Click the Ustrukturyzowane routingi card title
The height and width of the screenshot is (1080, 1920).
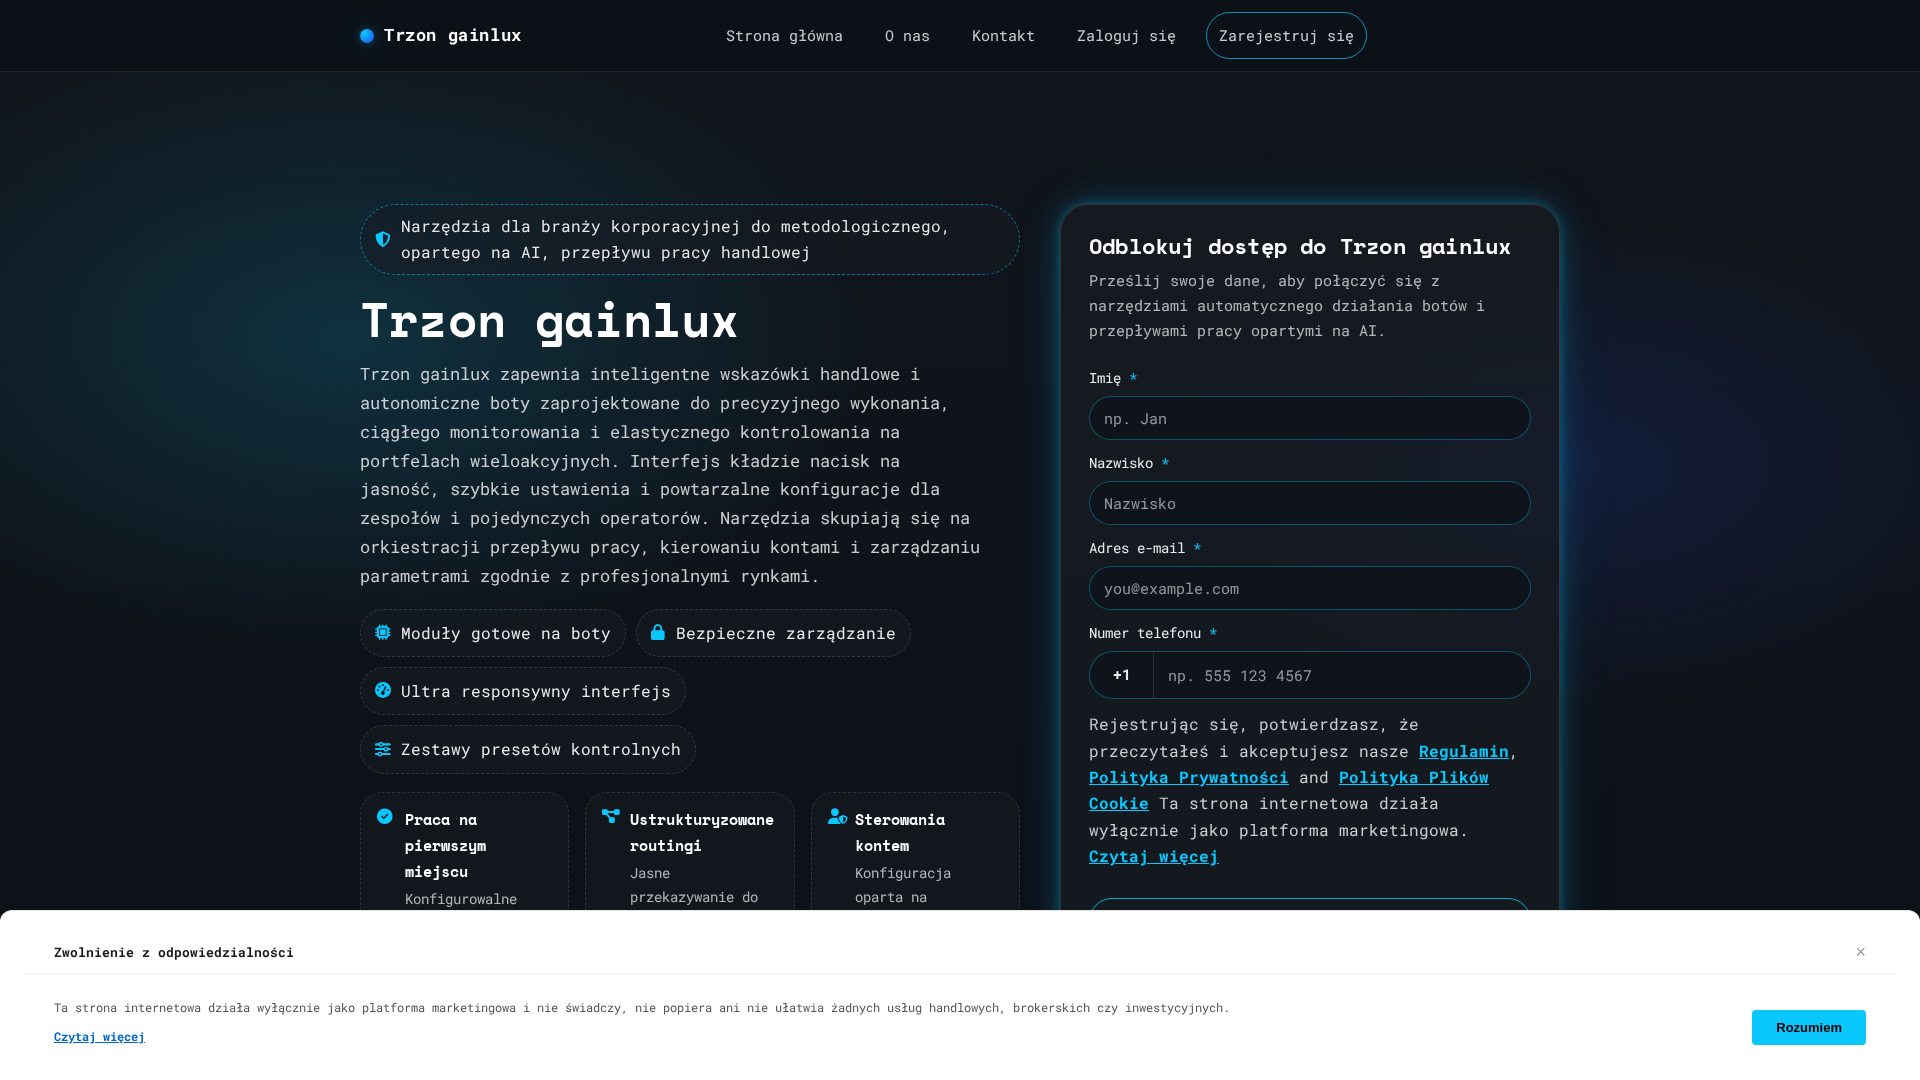(701, 832)
